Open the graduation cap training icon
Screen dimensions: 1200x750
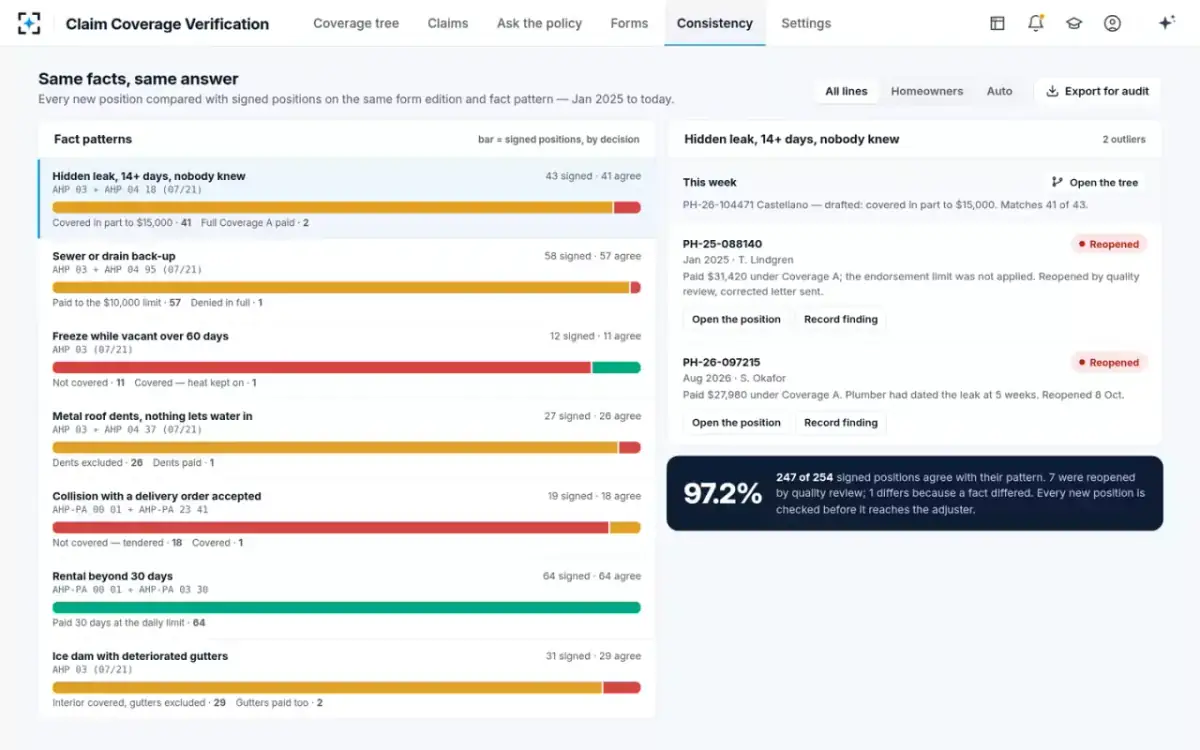[1074, 23]
